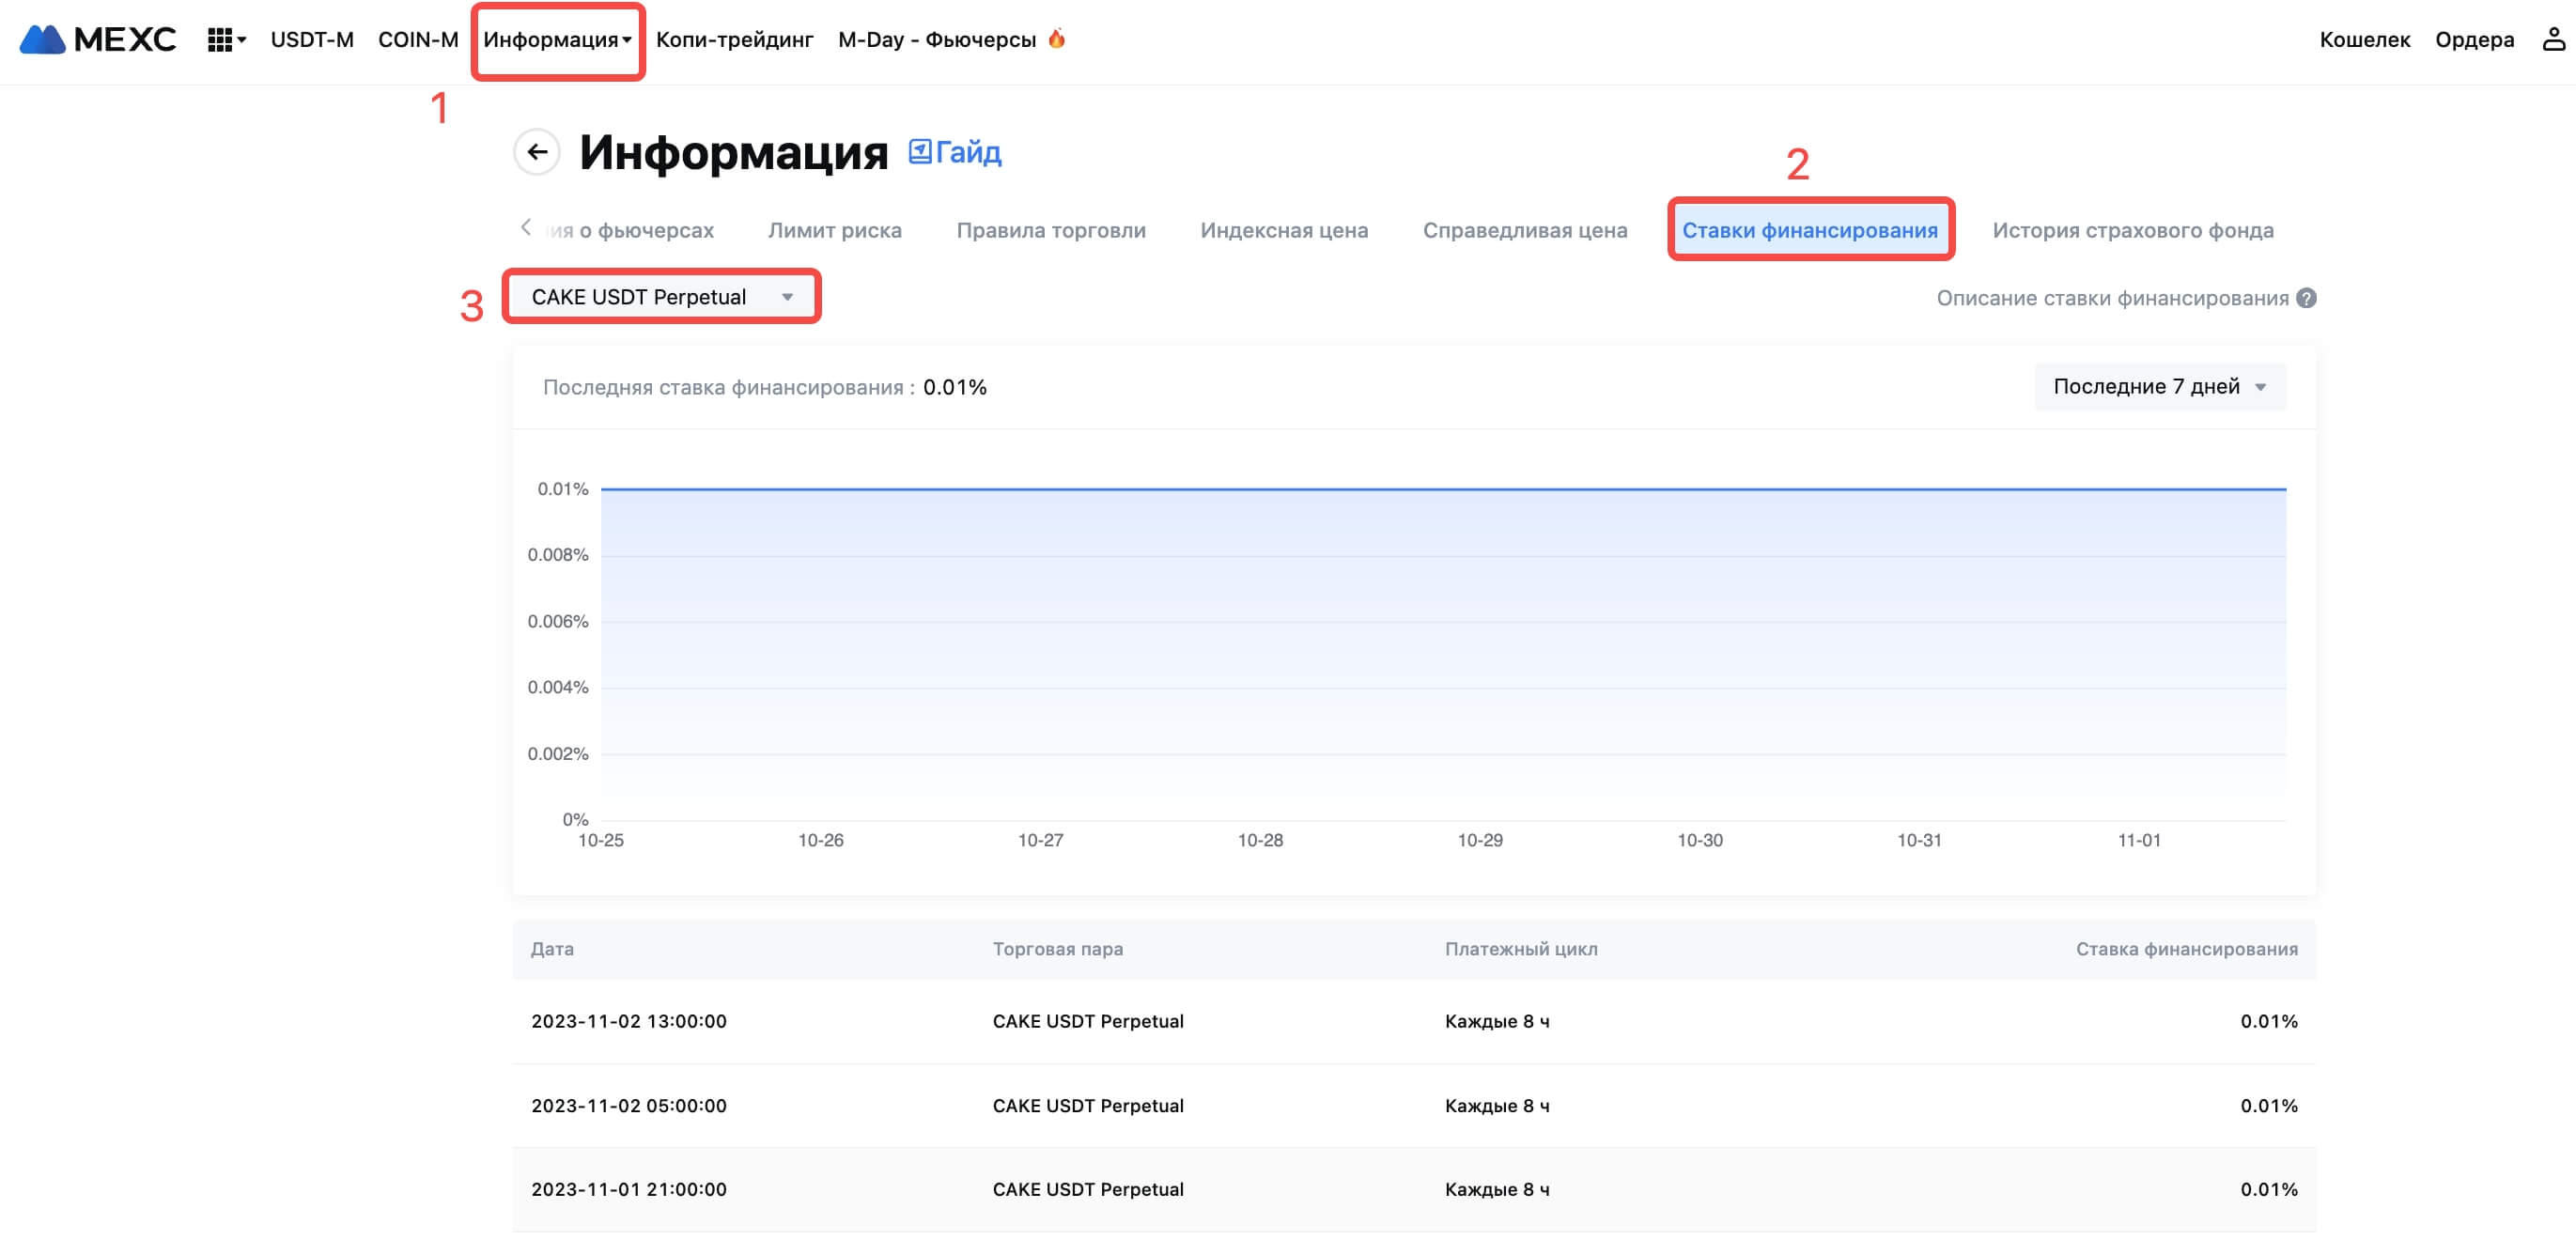Open USDT-M futures menu item
The width and height of the screenshot is (2576, 1255).
(x=311, y=40)
